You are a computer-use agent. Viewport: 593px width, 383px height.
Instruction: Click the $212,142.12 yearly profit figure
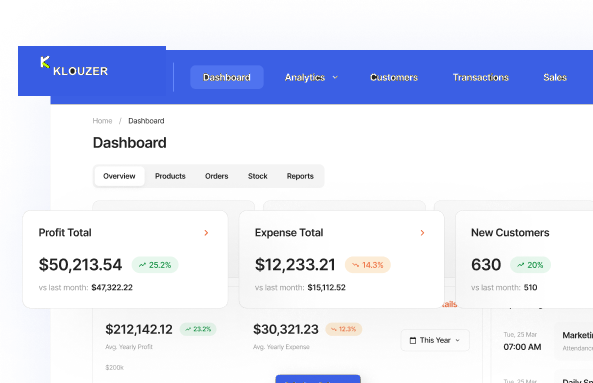[x=139, y=329]
